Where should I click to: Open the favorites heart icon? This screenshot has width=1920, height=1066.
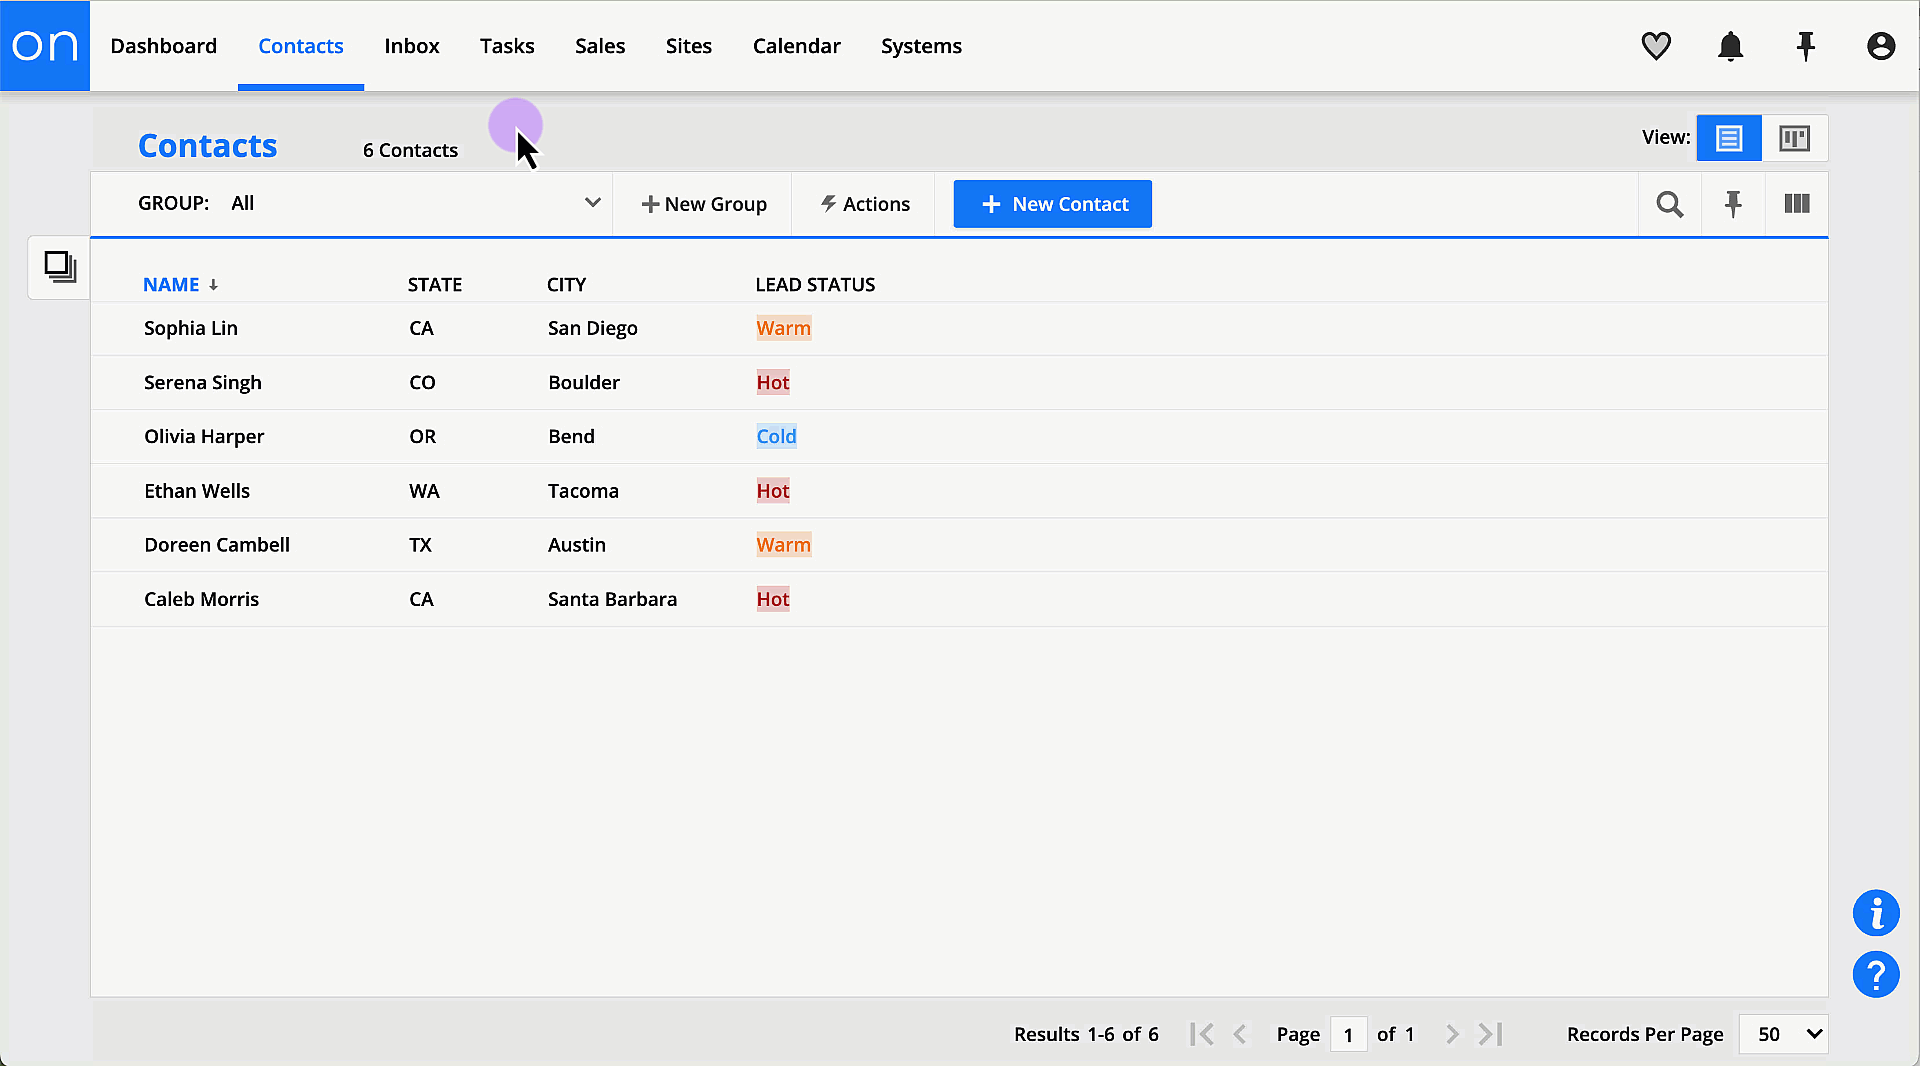tap(1656, 46)
